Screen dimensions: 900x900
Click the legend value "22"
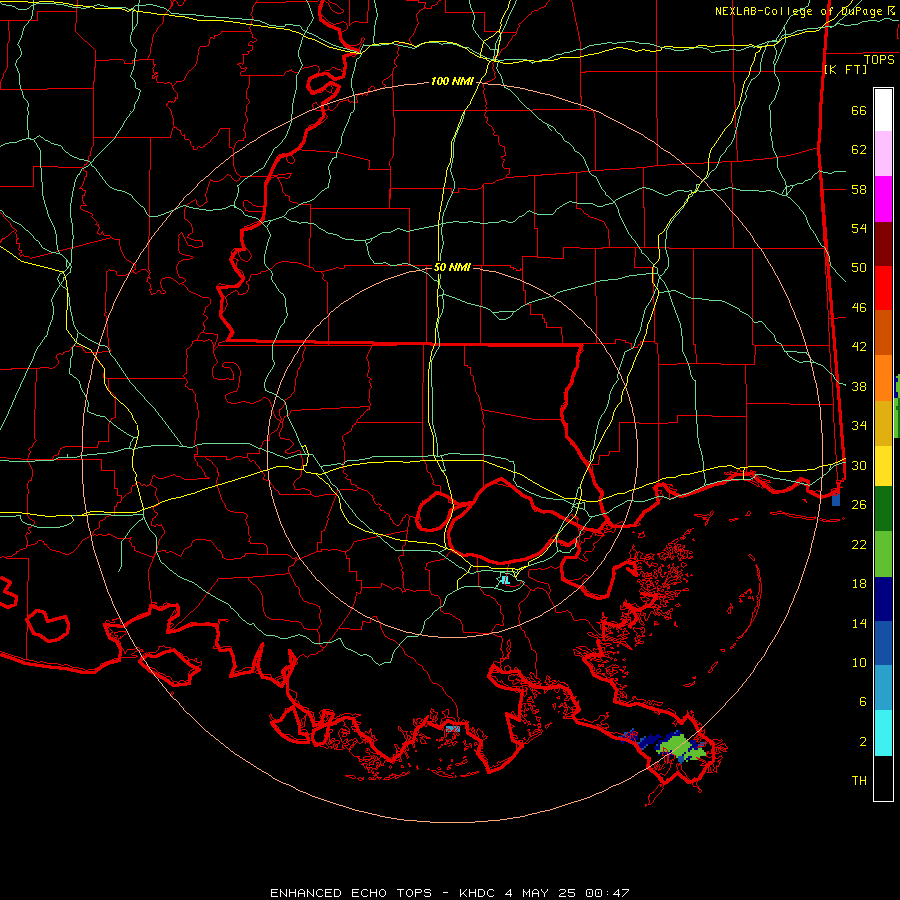click(859, 544)
